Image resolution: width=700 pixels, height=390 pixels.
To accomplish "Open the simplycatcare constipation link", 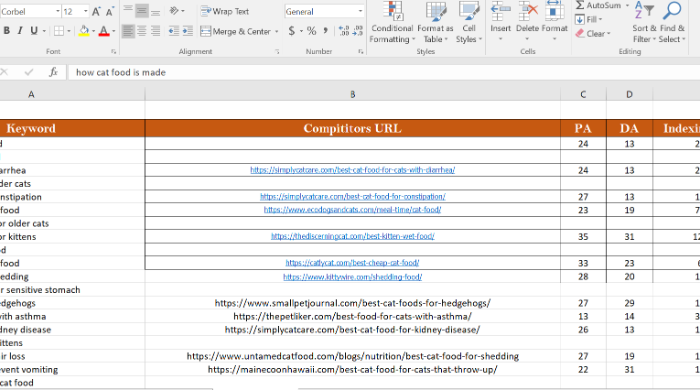I will [x=353, y=197].
